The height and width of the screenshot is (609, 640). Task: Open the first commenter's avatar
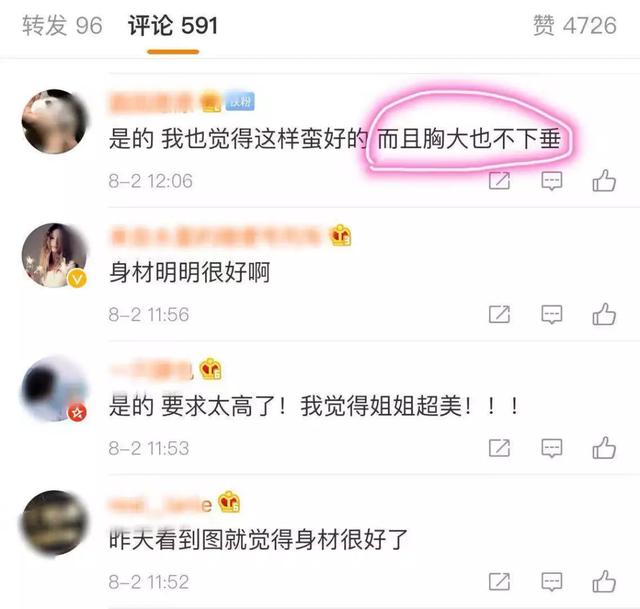point(55,122)
